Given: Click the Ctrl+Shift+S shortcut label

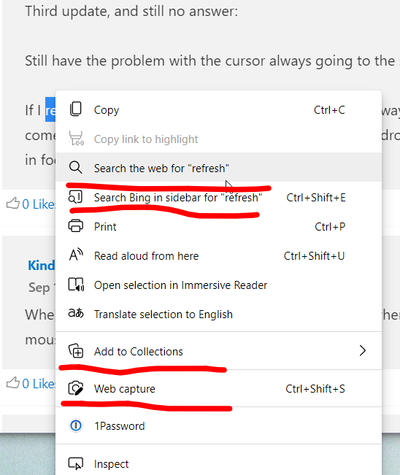Looking at the screenshot, I should click(315, 389).
